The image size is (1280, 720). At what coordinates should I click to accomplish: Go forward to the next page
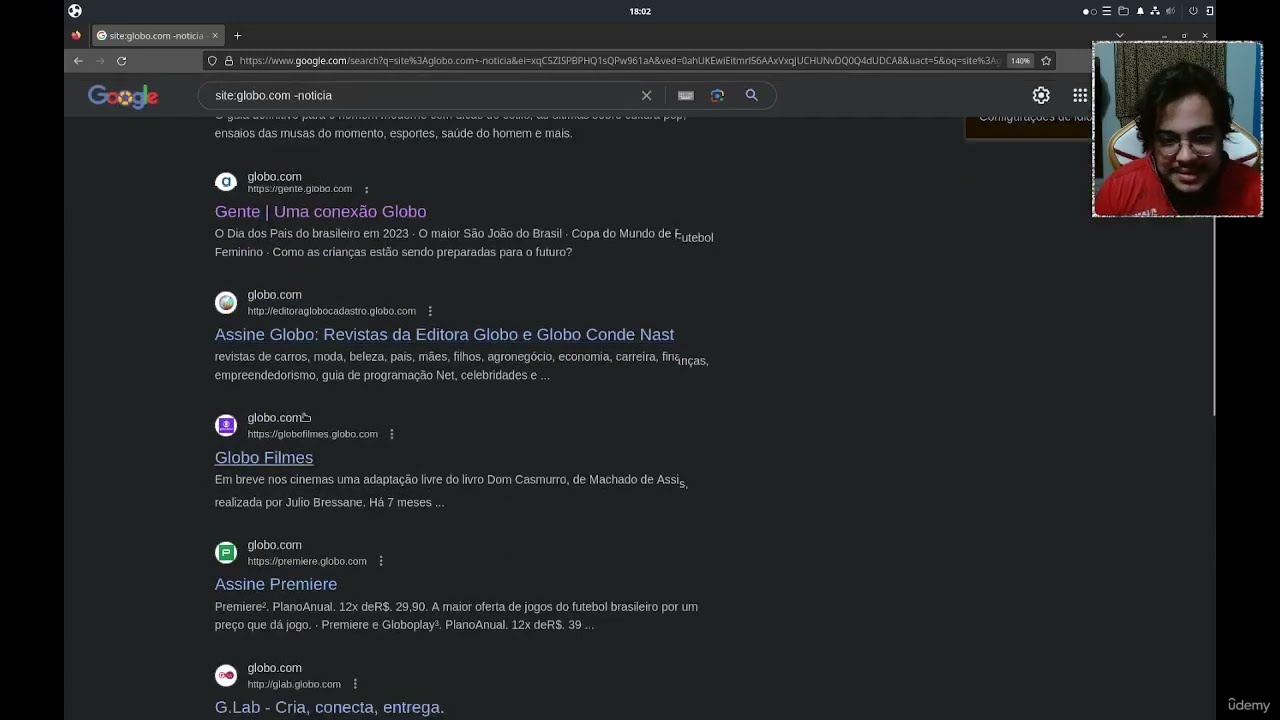[100, 61]
